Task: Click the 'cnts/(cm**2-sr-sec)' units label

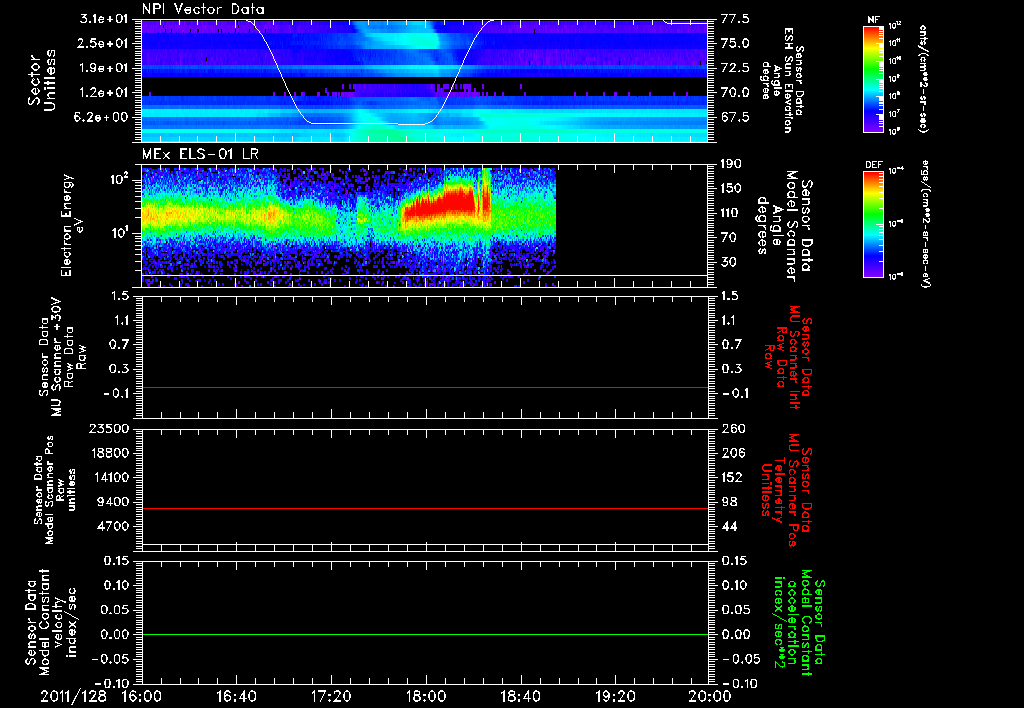Action: 923,78
